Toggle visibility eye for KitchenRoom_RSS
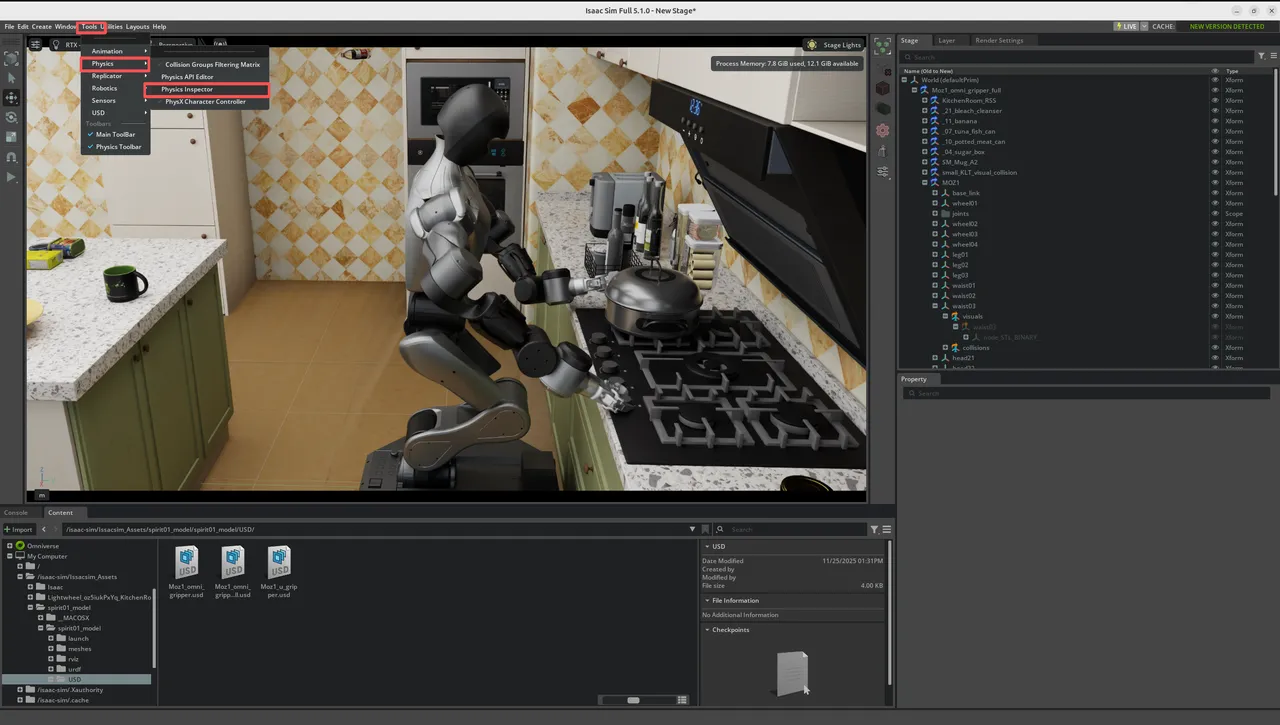 [1215, 100]
